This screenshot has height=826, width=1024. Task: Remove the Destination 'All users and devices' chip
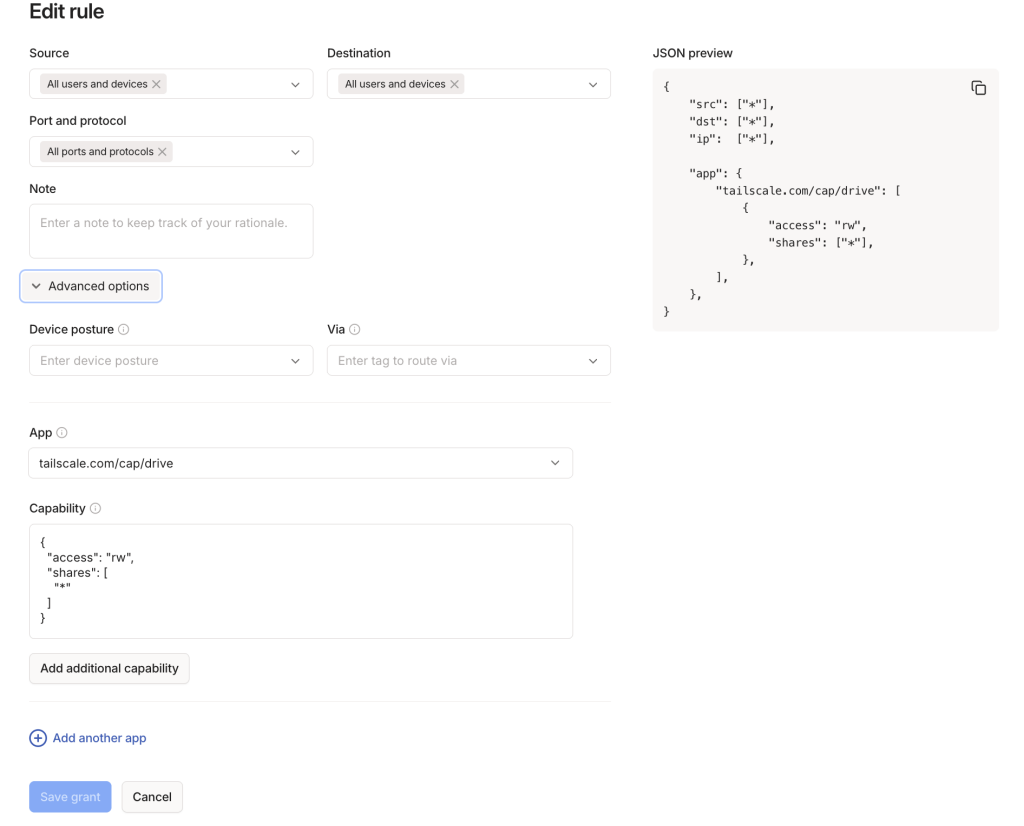click(x=455, y=84)
